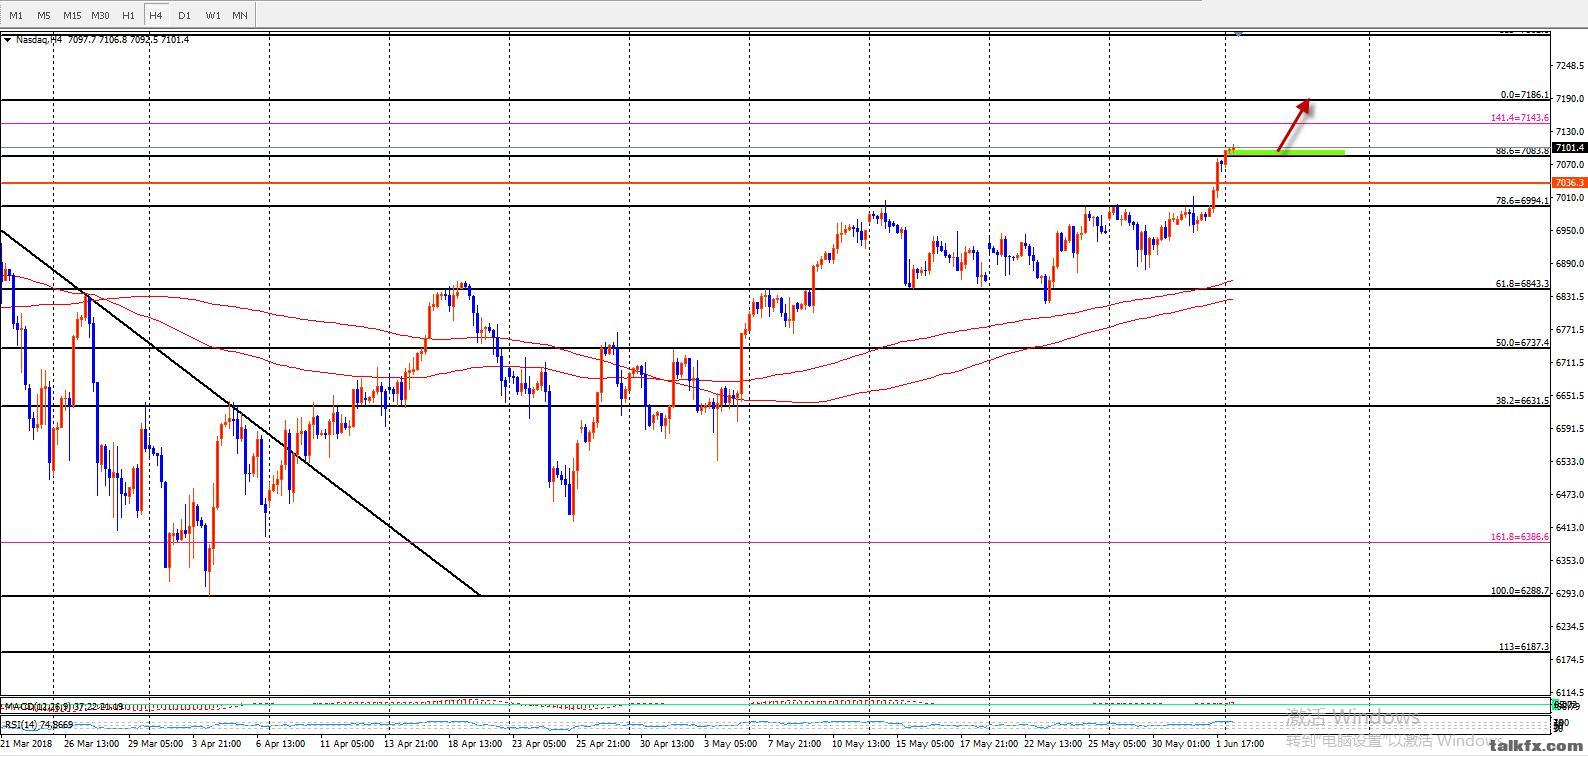Click the black current price tag 7101.4
1588x757 pixels.
[x=1569, y=148]
